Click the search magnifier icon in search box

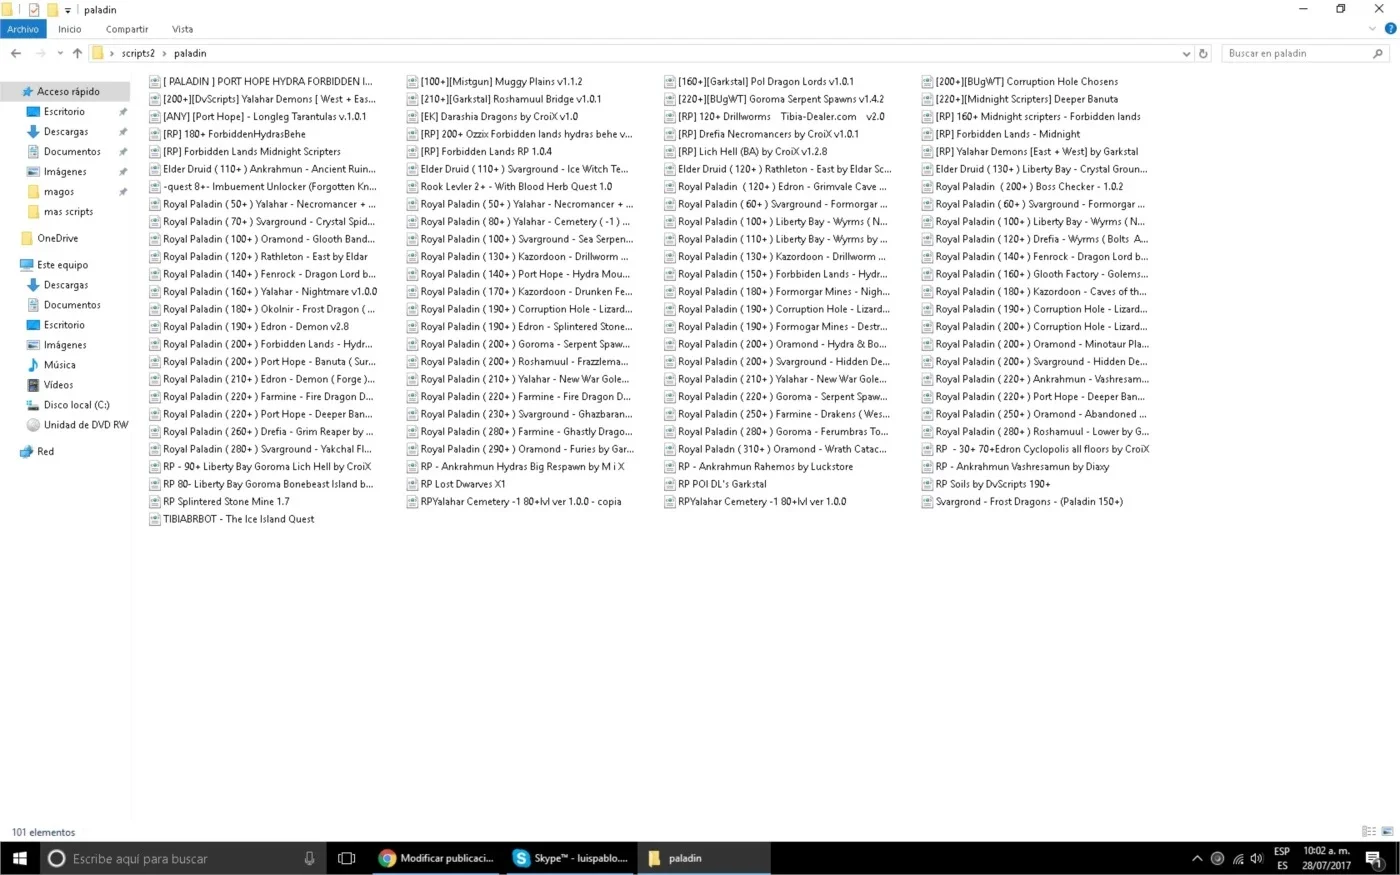(x=1378, y=54)
